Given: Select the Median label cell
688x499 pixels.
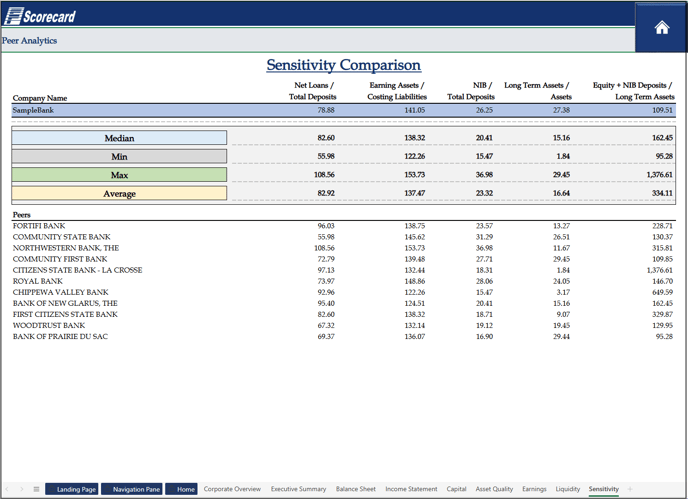Looking at the screenshot, I should [x=119, y=138].
